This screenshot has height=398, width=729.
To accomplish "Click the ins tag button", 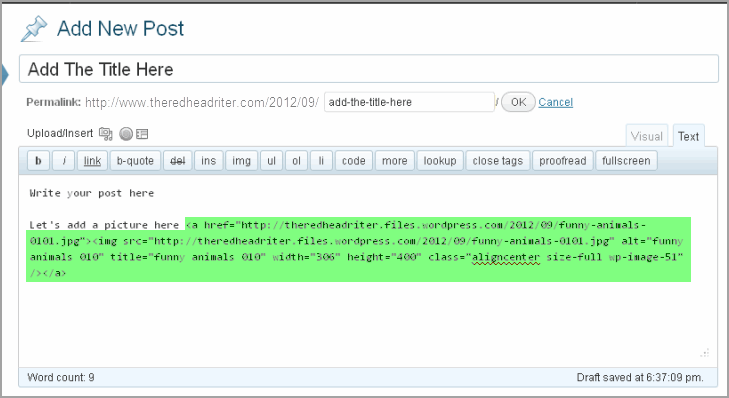I will coord(209,161).
